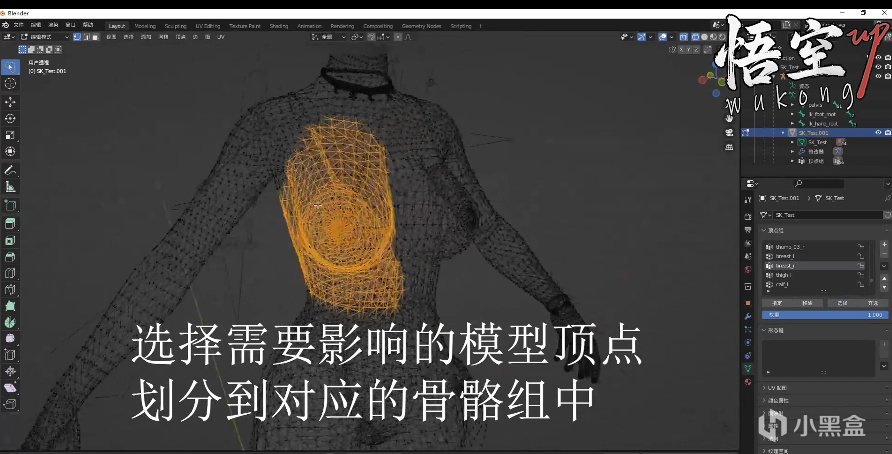Expand the SK_Test.001 outliner row
892x454 pixels.
[783, 133]
